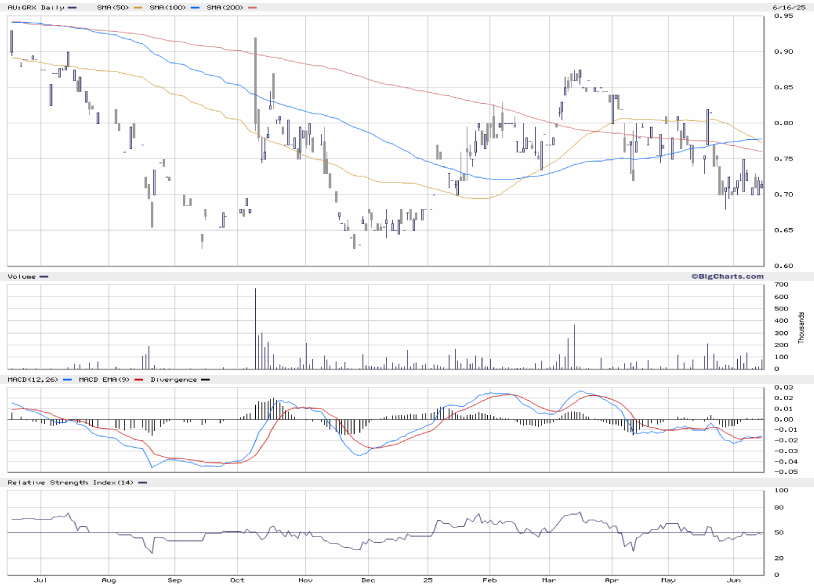Click the Oct label on time axis
The image size is (814, 586).
click(x=237, y=579)
